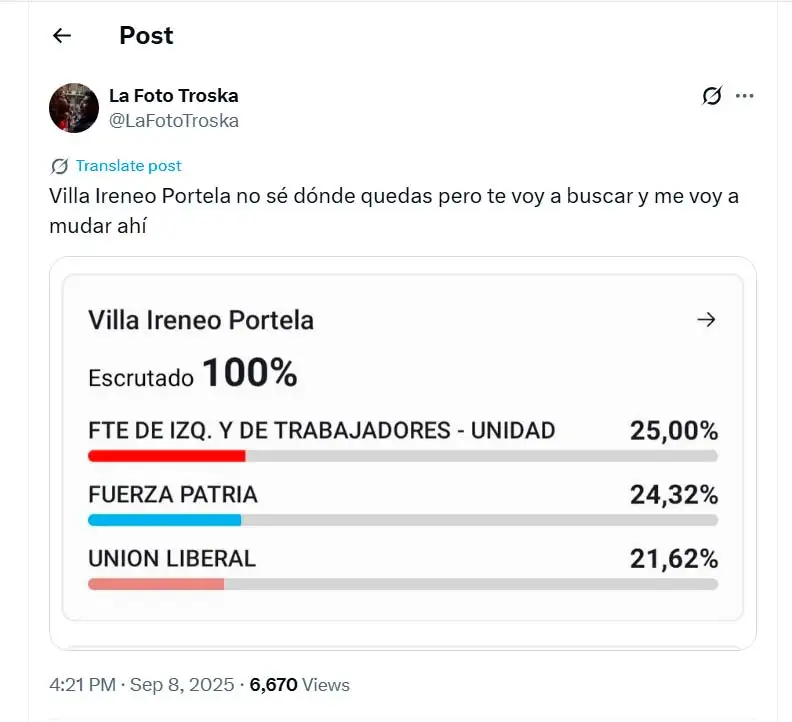Click the 6,670 Views count
The width and height of the screenshot is (792, 722).
point(300,685)
